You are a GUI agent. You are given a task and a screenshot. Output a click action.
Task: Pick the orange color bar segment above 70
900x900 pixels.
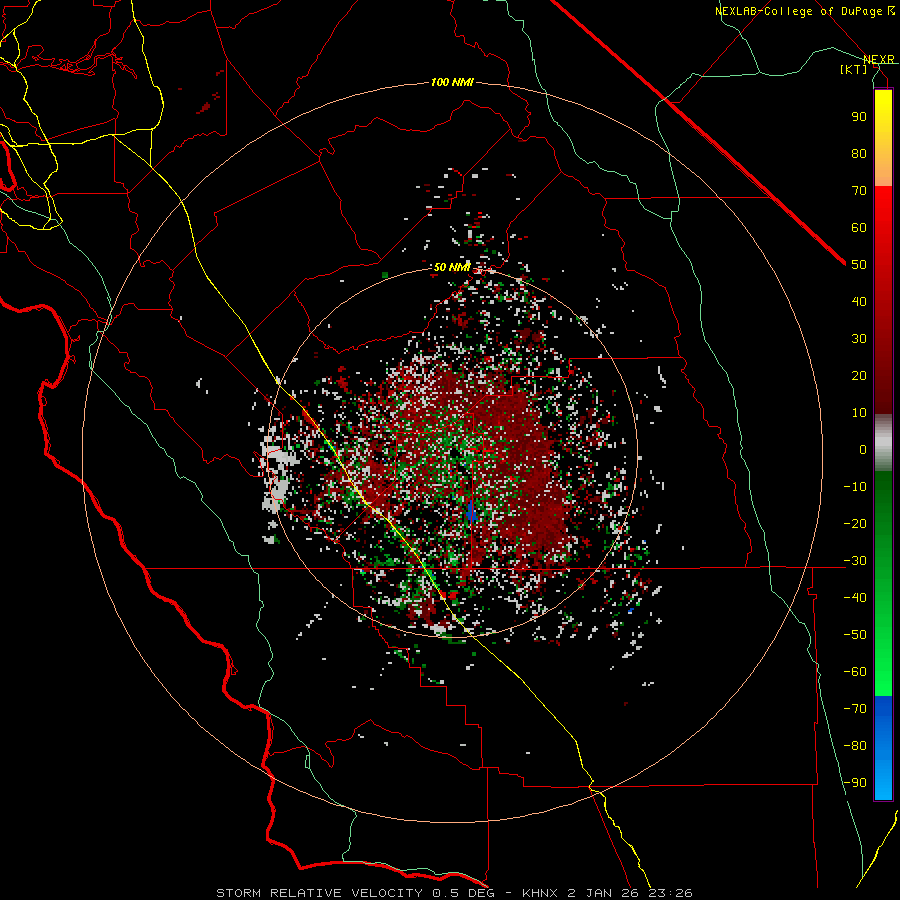883,170
